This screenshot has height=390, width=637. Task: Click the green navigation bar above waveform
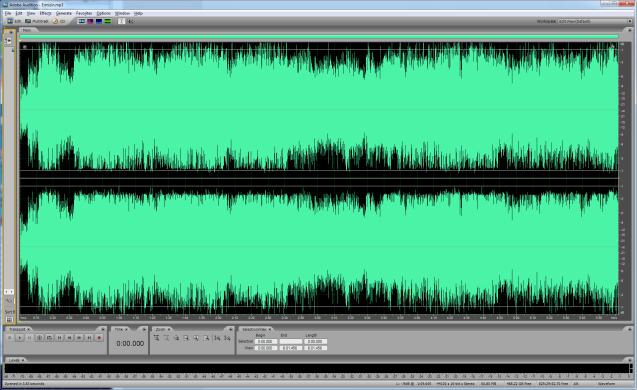[319, 37]
